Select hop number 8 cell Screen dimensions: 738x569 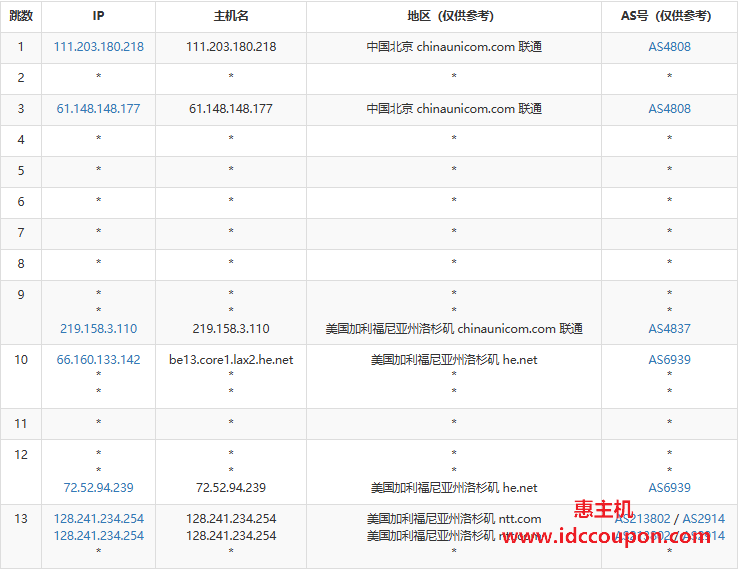click(21, 264)
